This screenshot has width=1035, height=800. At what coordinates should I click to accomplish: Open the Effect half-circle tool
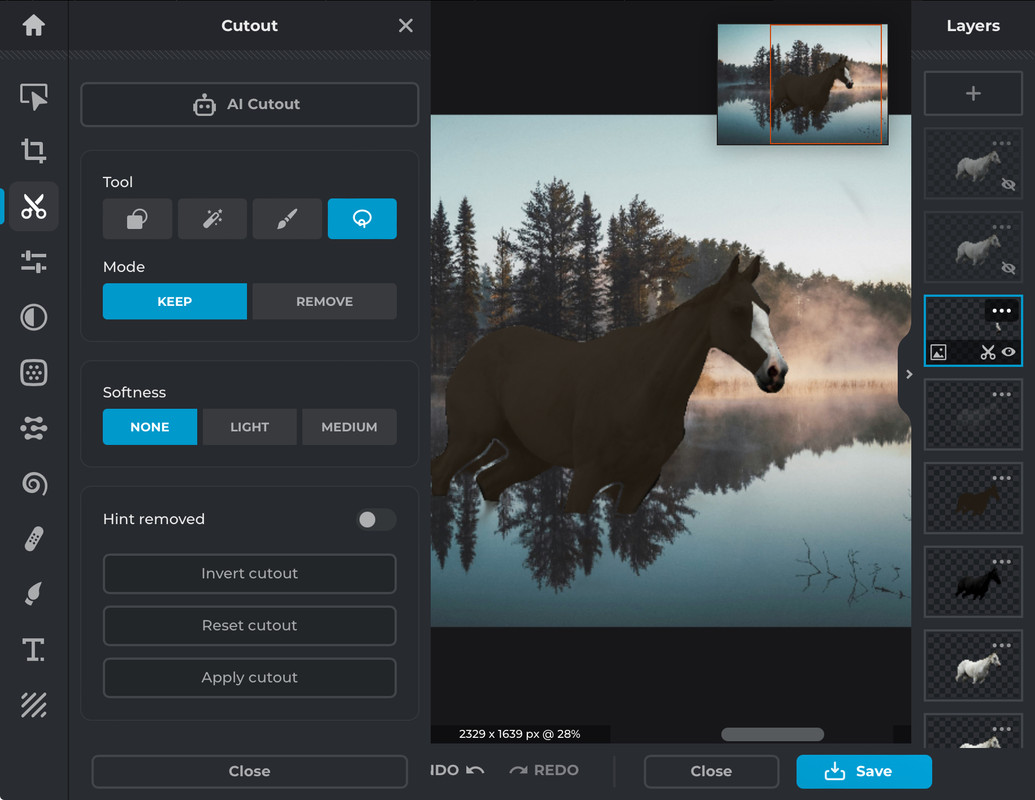tap(34, 317)
